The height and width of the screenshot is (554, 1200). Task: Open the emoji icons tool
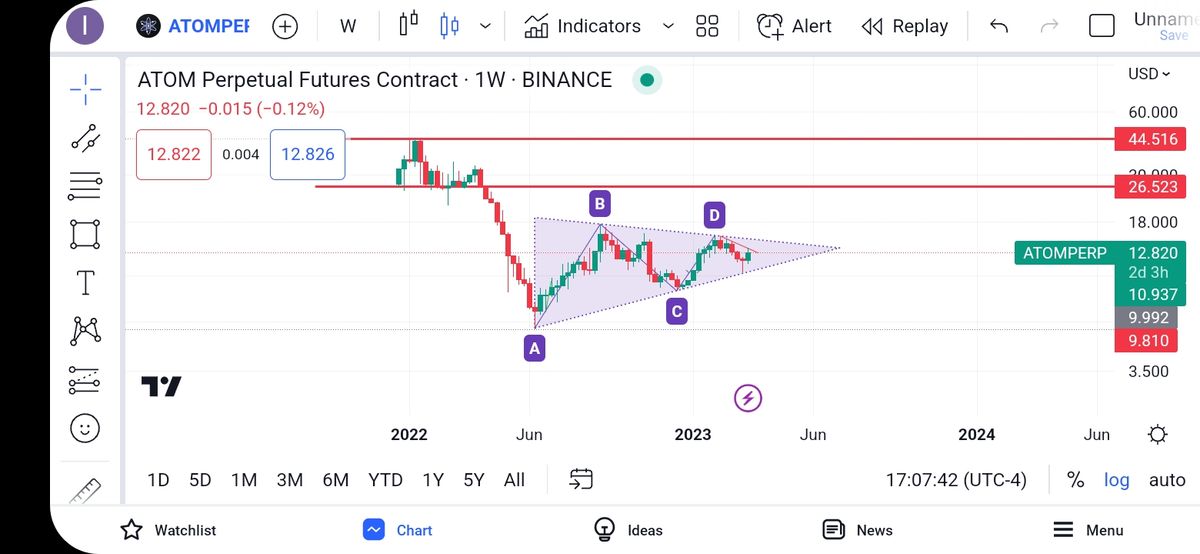click(x=86, y=429)
